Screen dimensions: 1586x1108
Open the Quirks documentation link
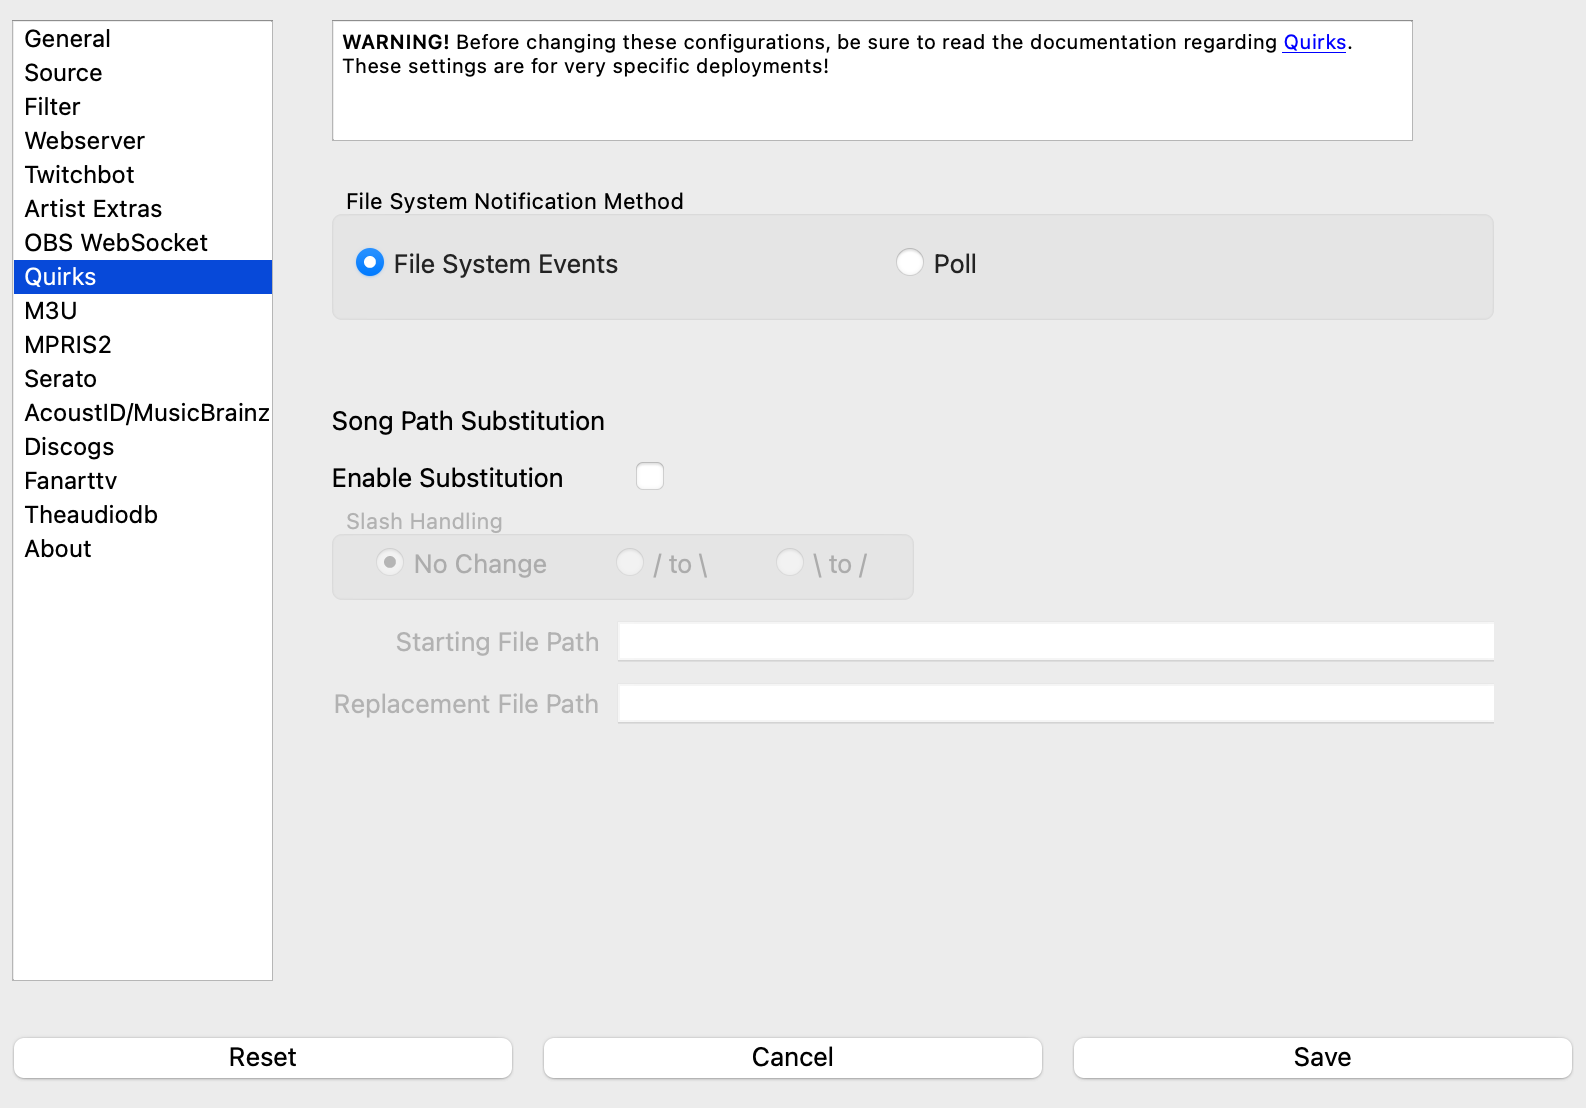coord(1314,42)
